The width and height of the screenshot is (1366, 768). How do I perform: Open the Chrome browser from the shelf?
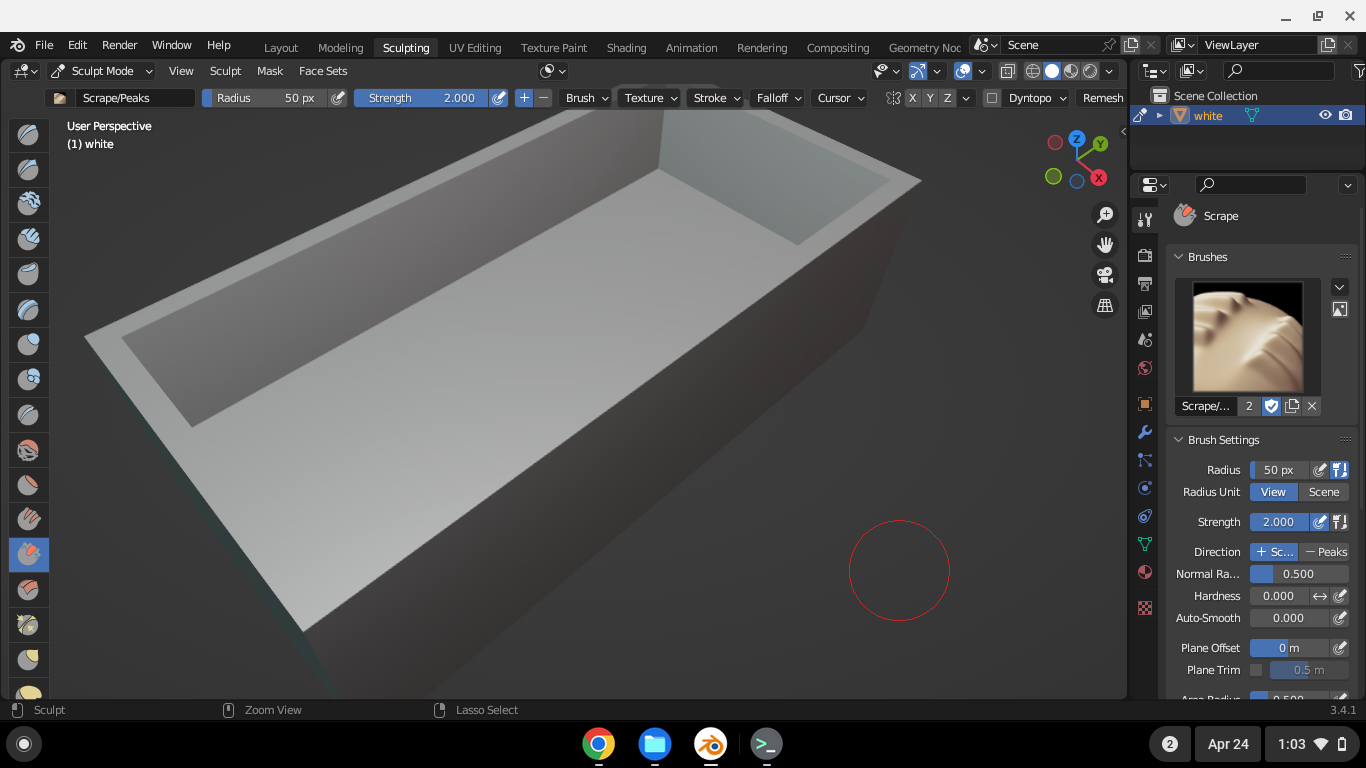[599, 744]
